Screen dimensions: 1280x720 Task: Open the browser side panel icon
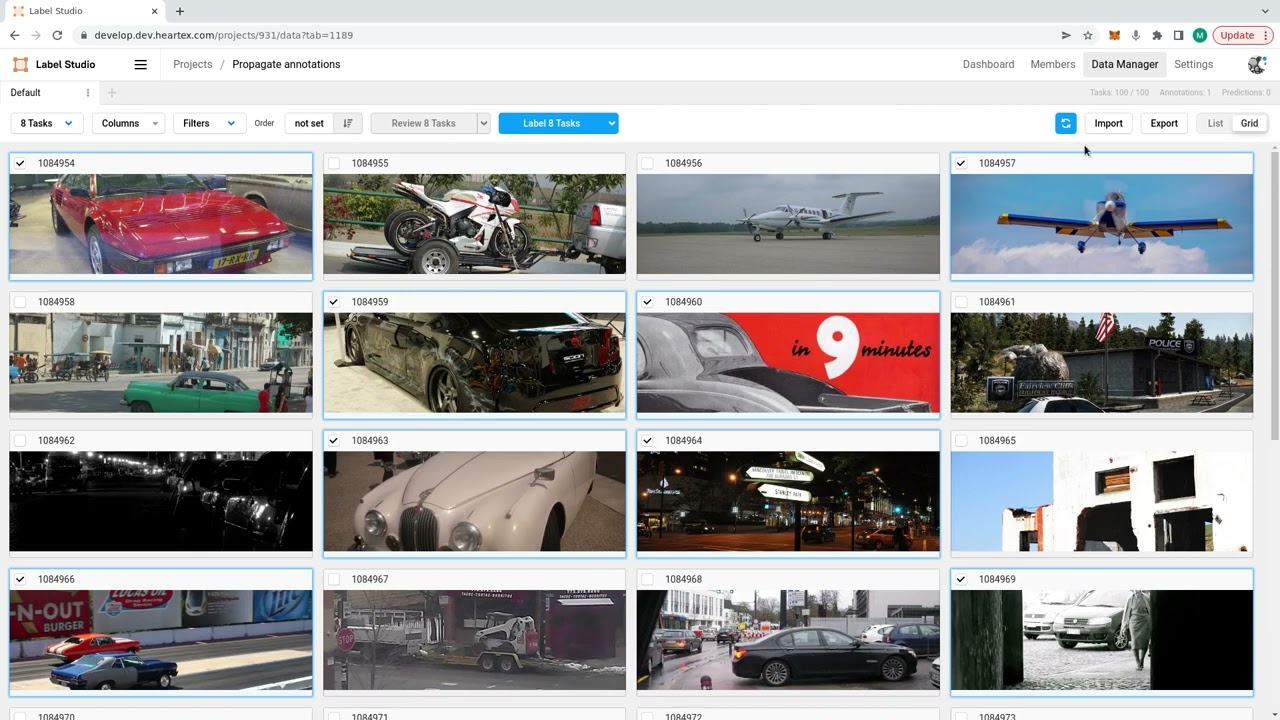pos(1178,35)
